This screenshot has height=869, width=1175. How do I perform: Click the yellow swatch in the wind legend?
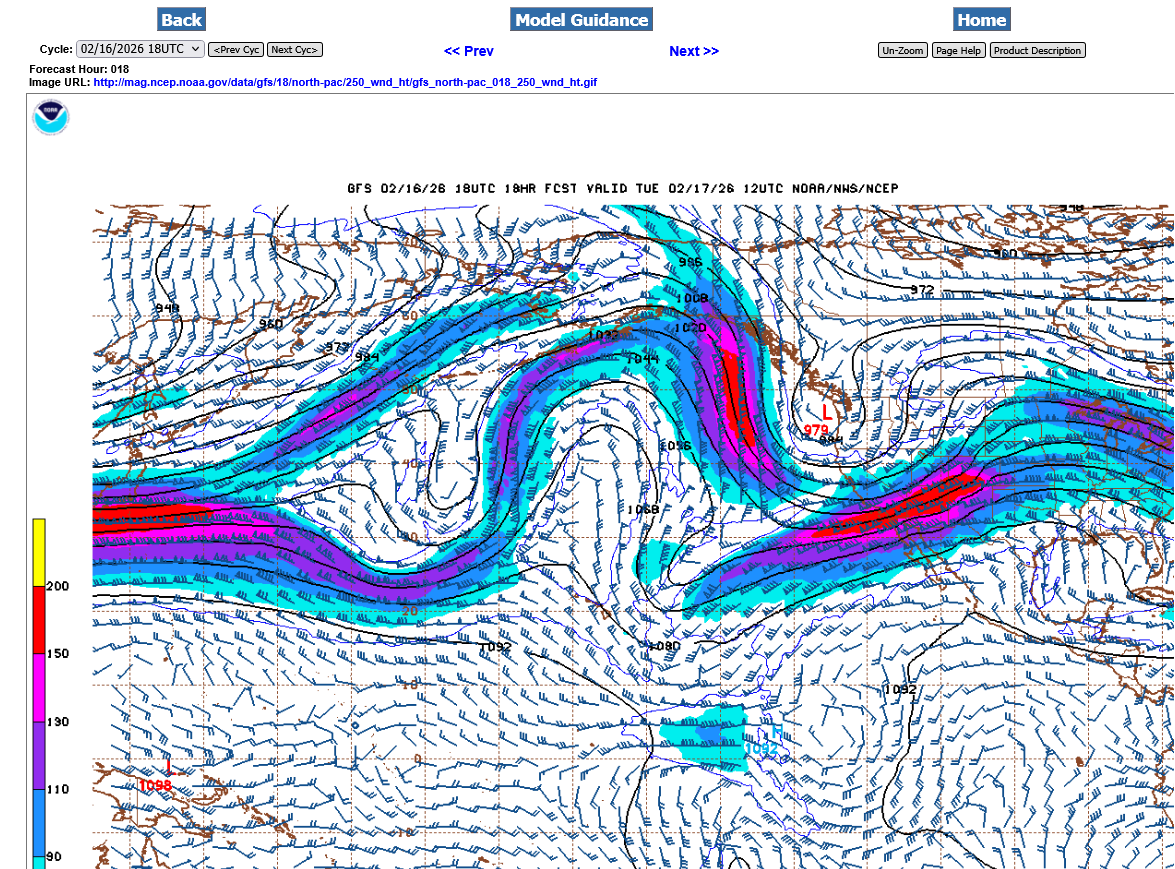38,551
